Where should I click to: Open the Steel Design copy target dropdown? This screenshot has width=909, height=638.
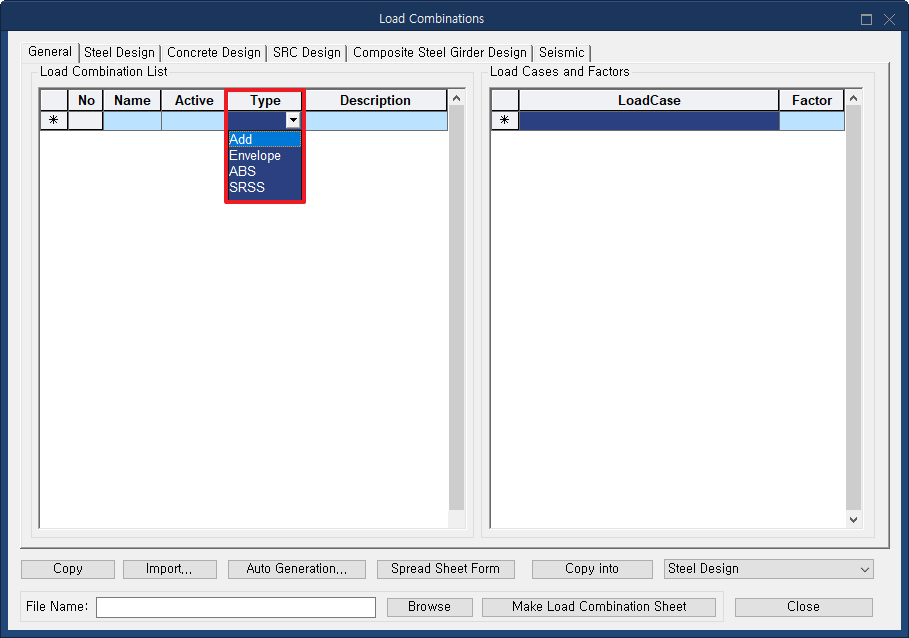768,569
